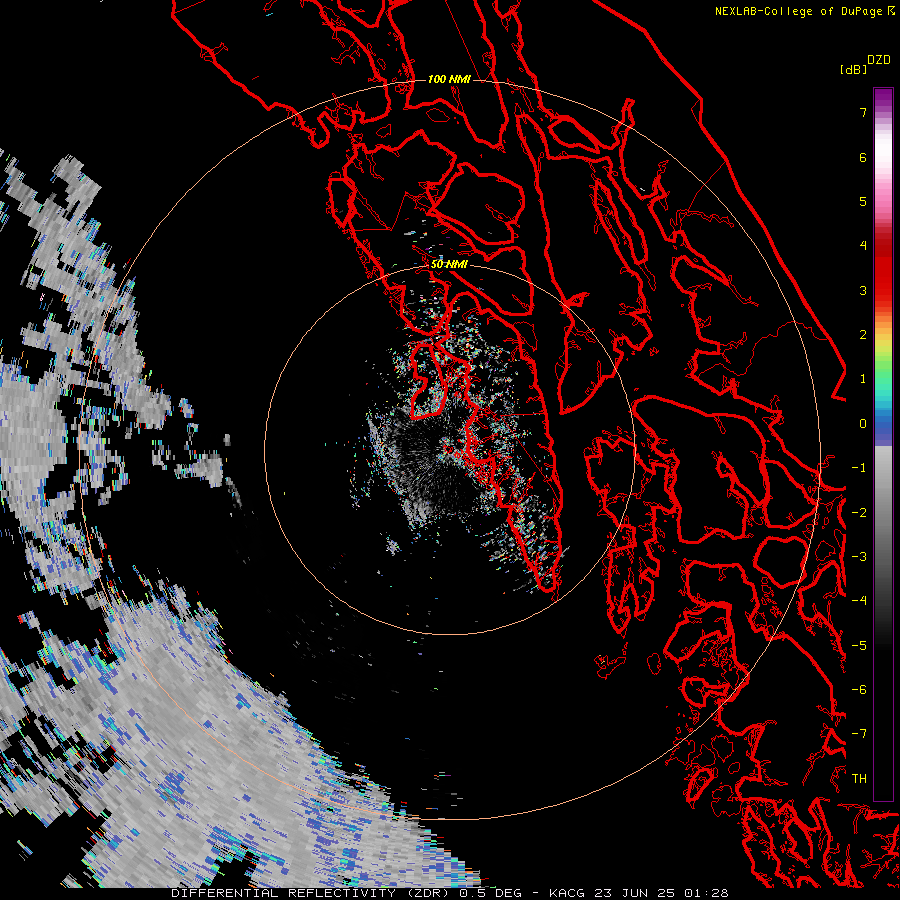Click the Differential Reflectivity (ZDR) caption text
Screen dimensions: 900x900
tap(312, 893)
